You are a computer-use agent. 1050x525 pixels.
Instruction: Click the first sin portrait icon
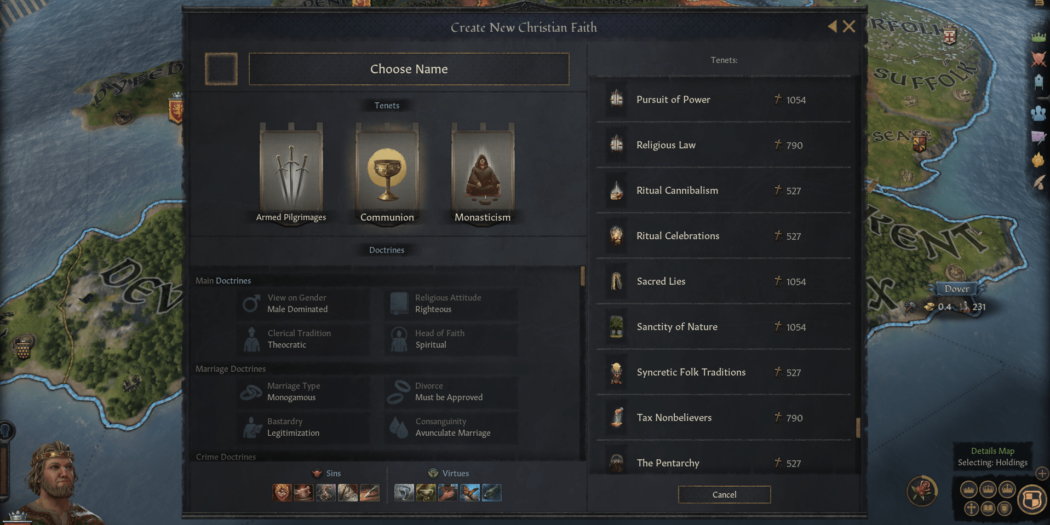coord(283,493)
